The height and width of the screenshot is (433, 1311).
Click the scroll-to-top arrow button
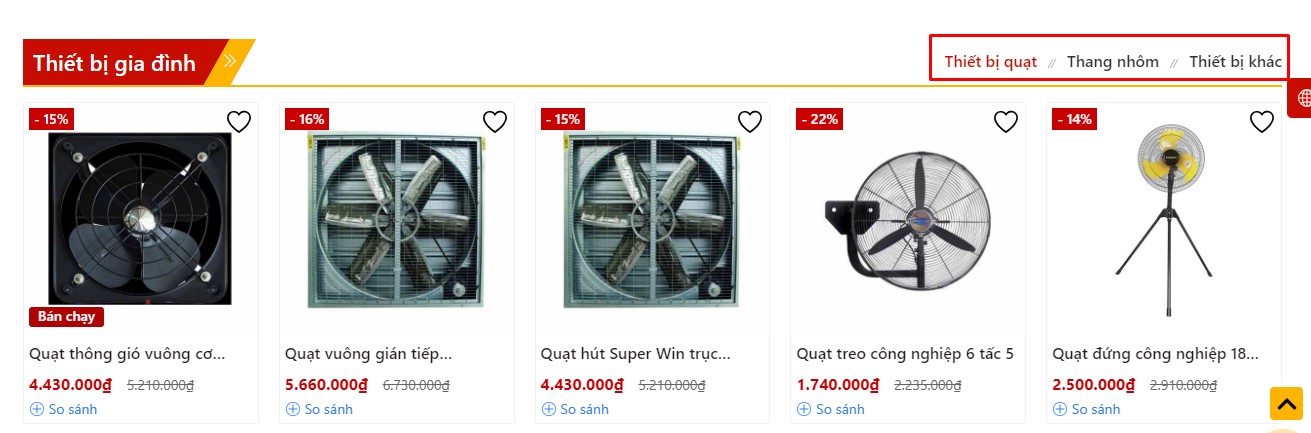click(1286, 403)
